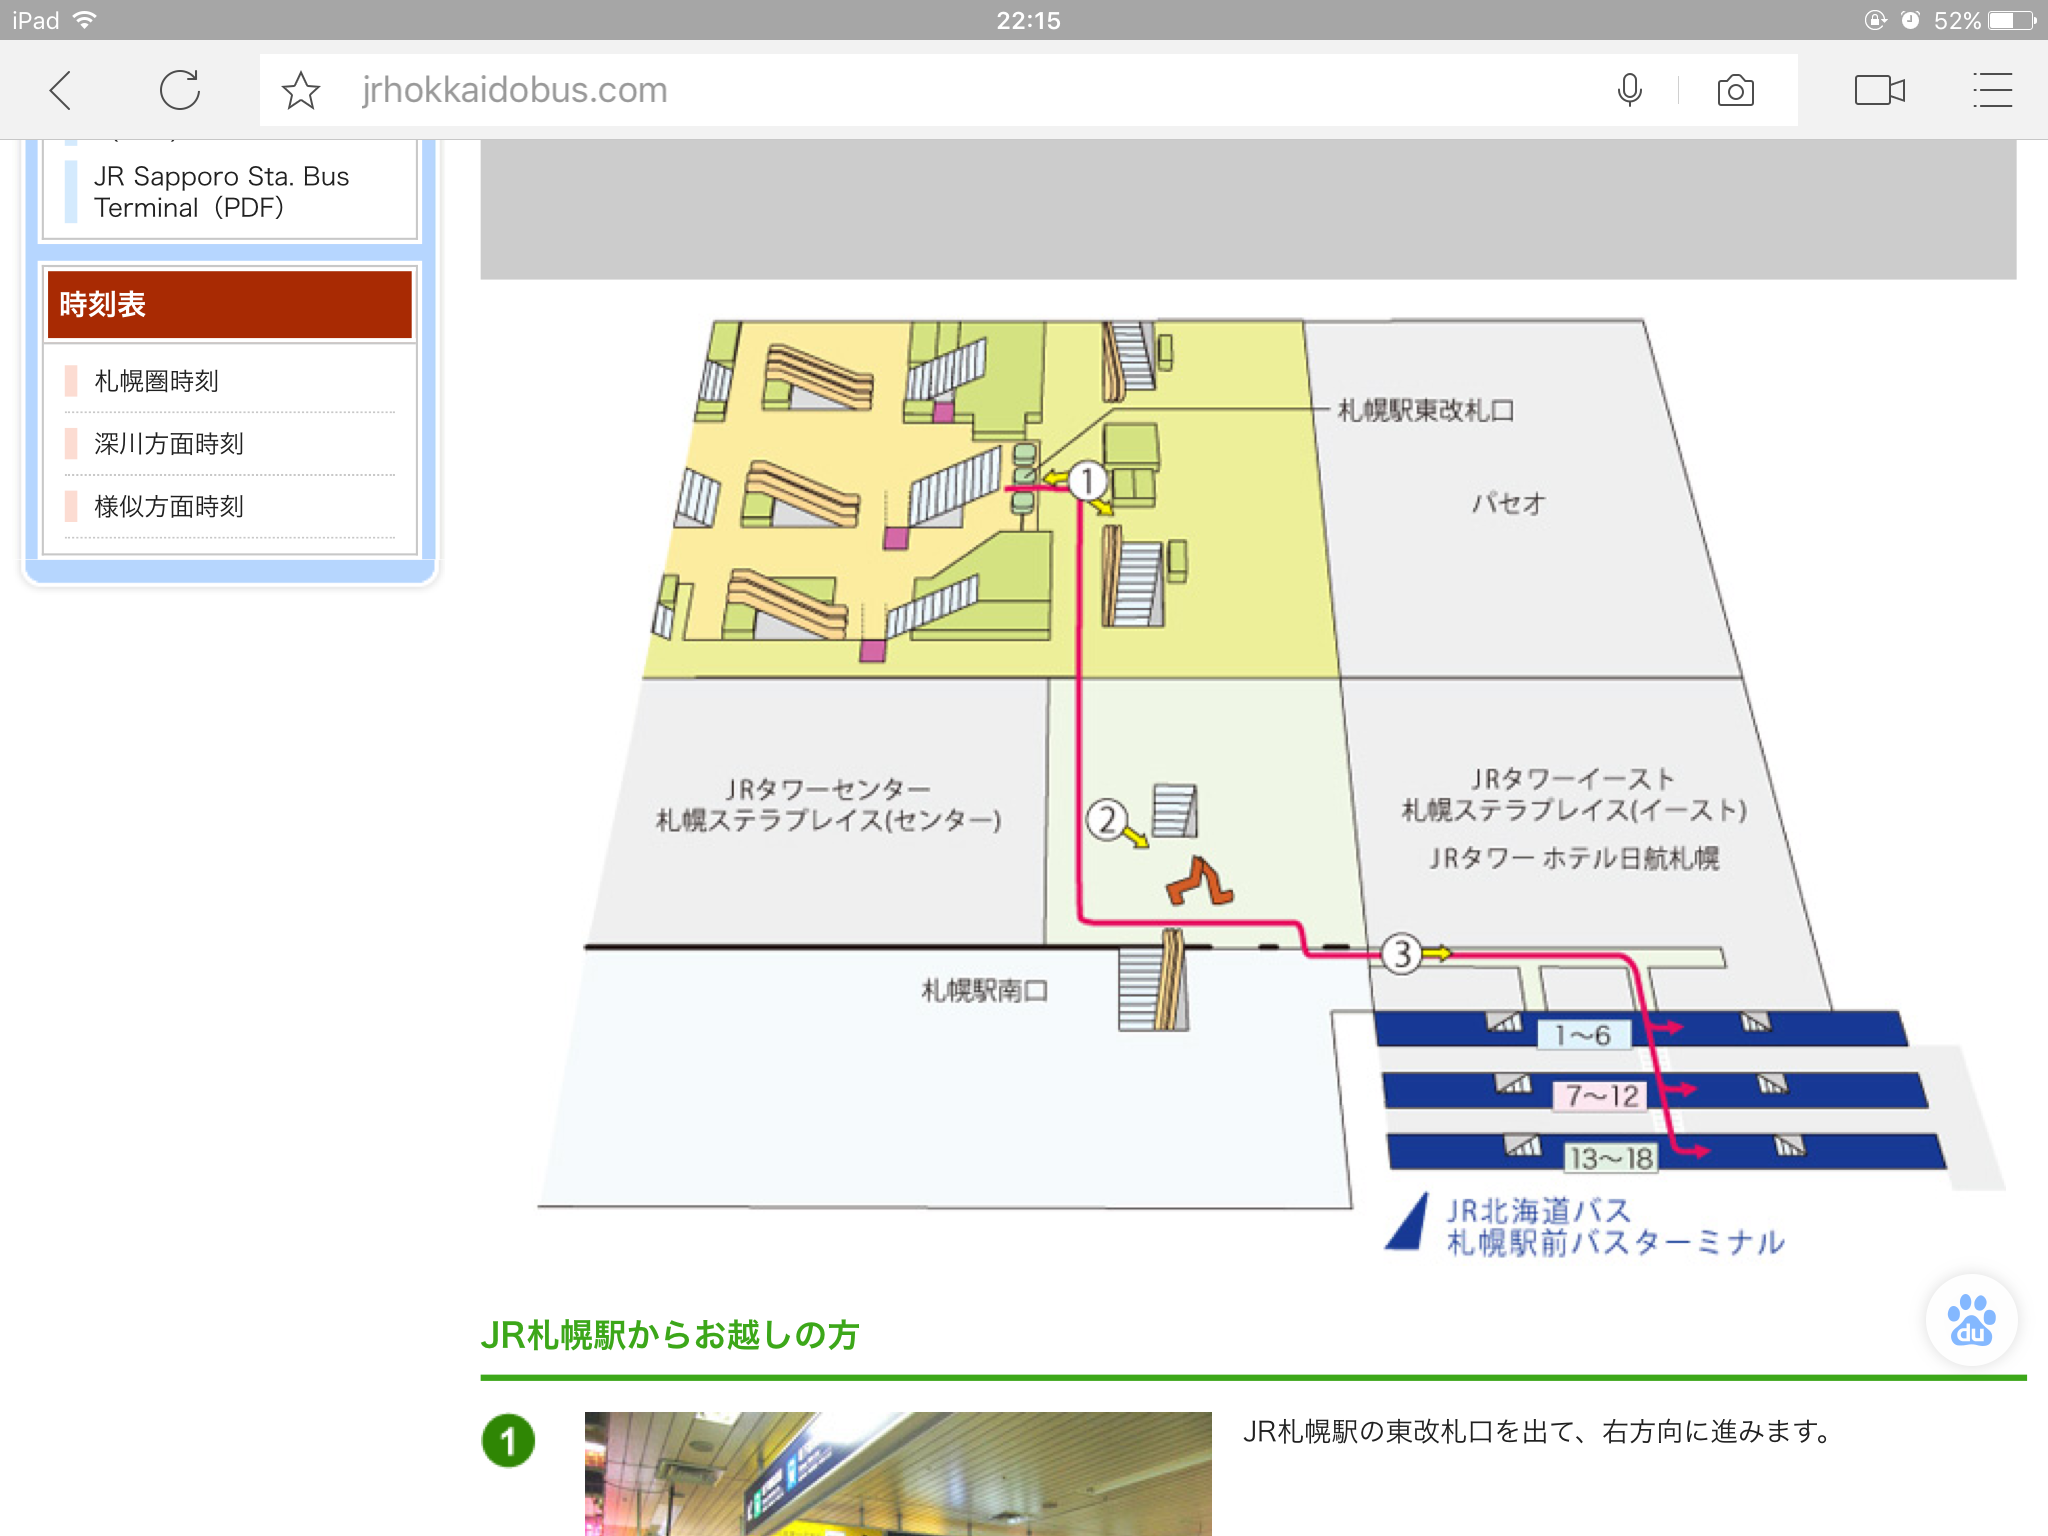2048x1536 pixels.
Task: Tap the 札幌駅東改札口 map label
Action: click(x=1425, y=410)
